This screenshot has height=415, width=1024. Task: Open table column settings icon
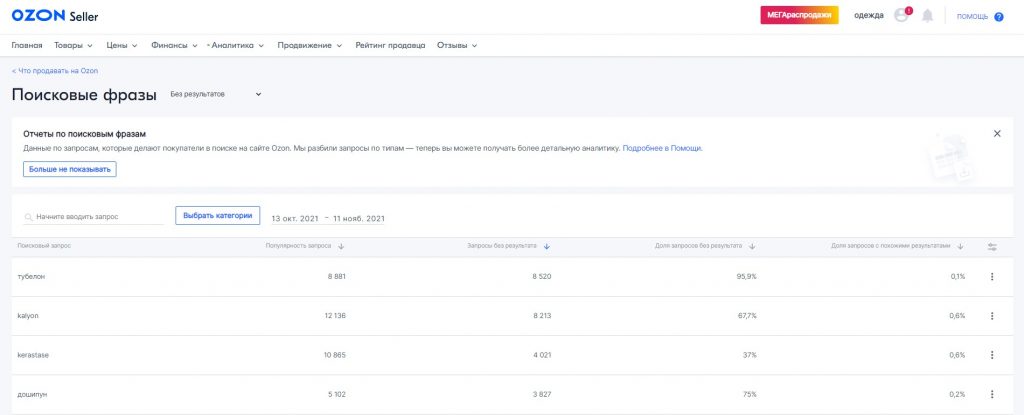992,246
